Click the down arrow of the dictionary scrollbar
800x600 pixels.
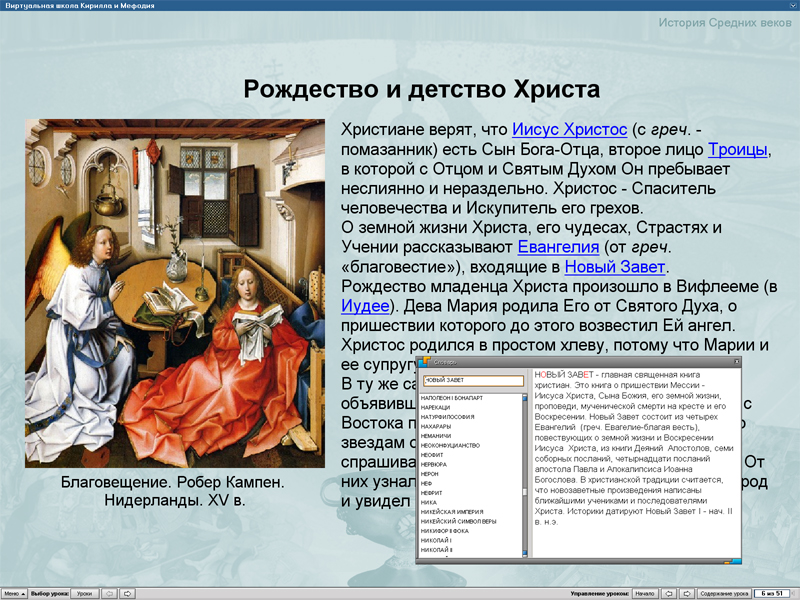526,552
